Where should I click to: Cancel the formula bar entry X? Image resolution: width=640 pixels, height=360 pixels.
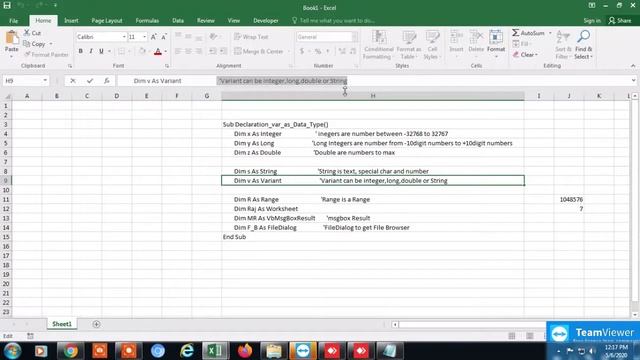73,81
